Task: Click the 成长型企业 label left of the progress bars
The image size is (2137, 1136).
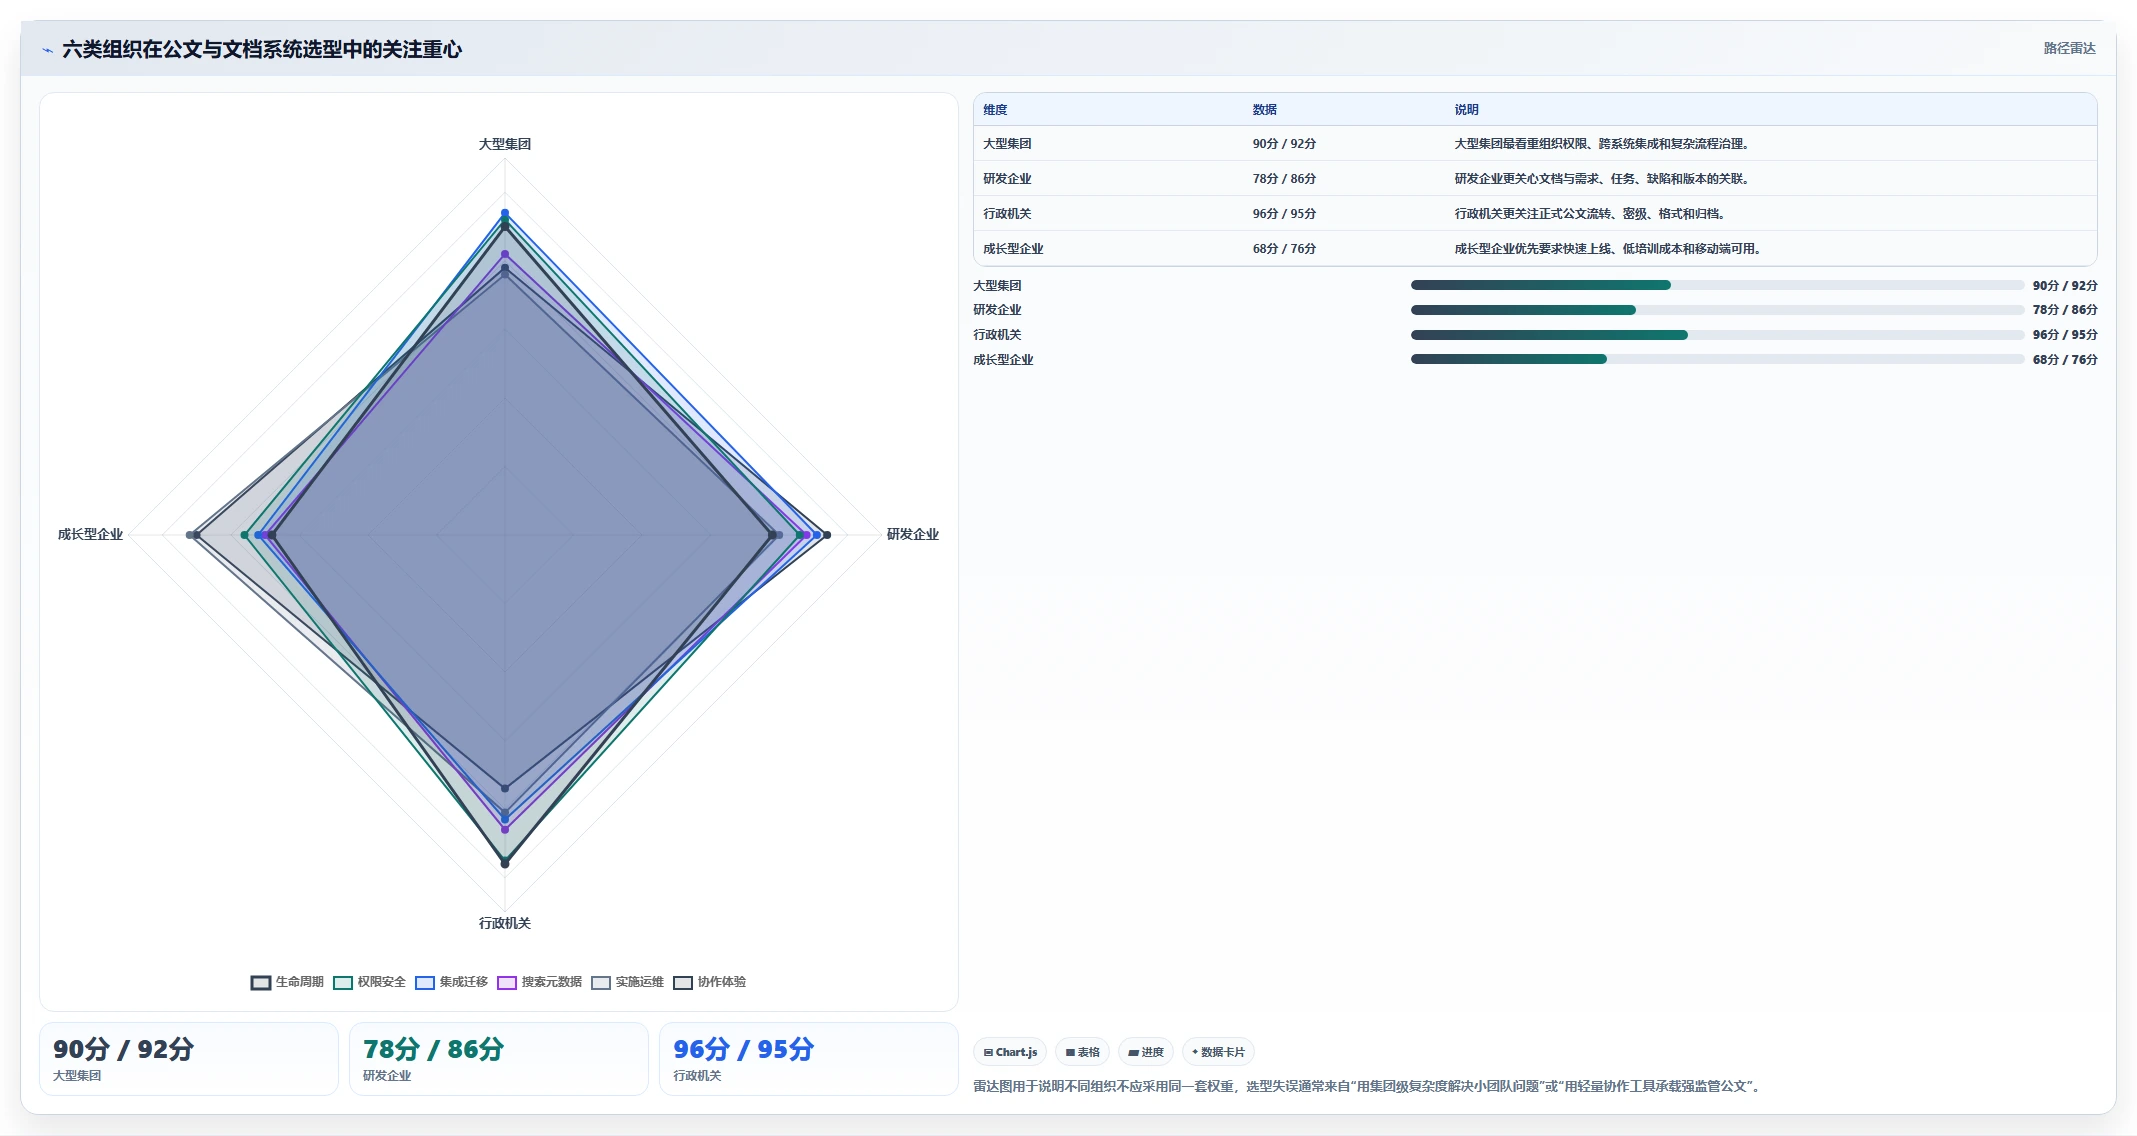Action: click(1003, 360)
